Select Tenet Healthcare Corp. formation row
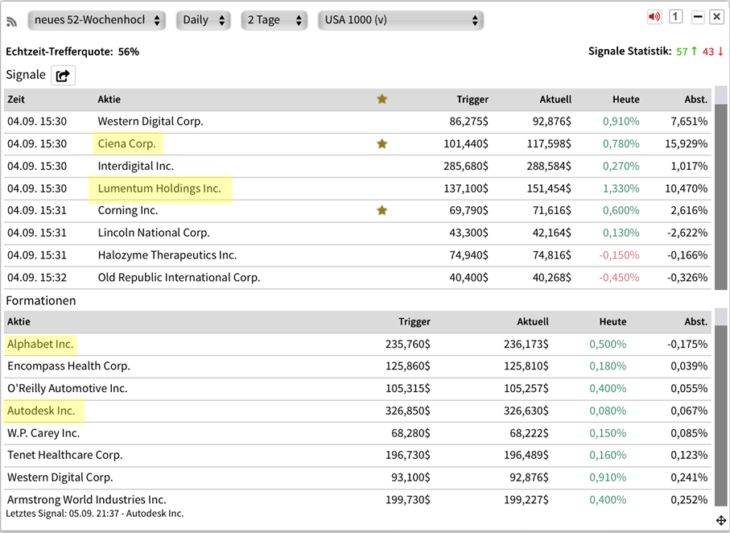 click(358, 455)
